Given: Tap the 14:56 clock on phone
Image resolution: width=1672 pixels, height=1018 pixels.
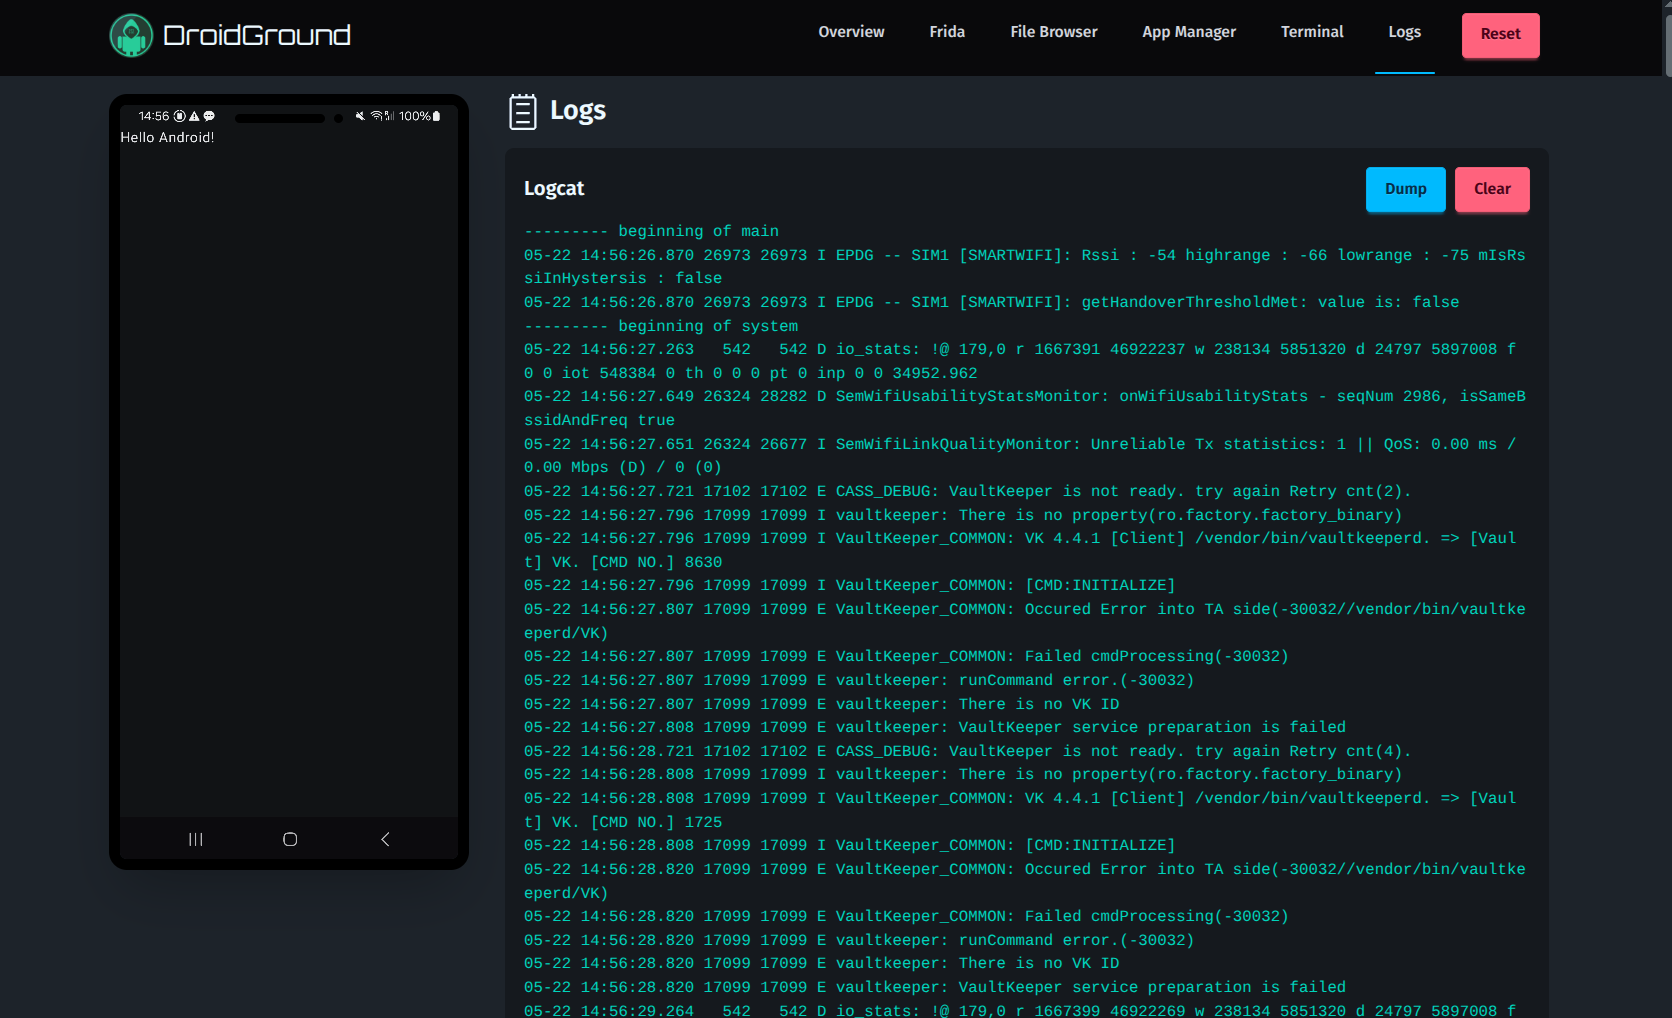Looking at the screenshot, I should pos(154,116).
